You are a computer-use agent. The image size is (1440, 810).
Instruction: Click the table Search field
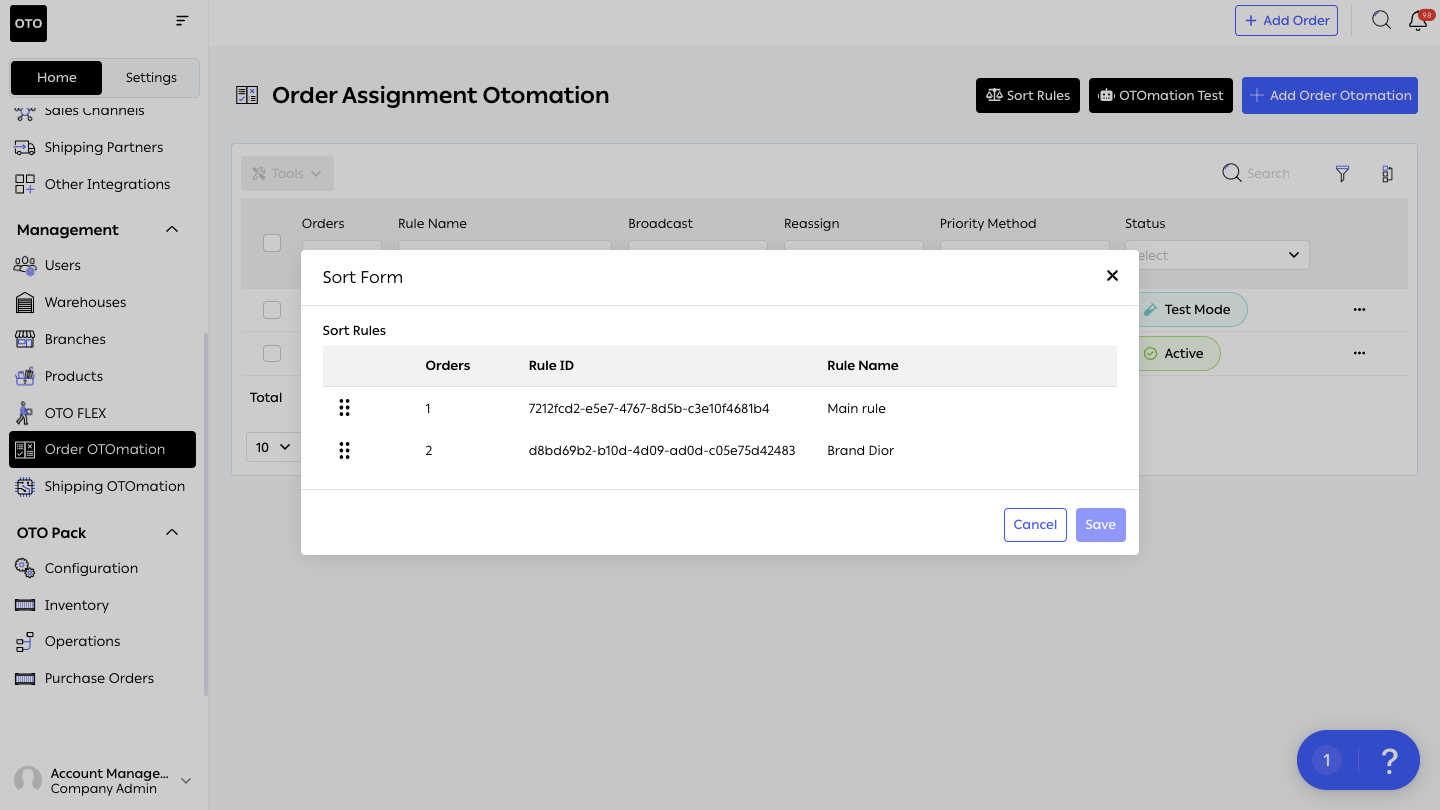(1268, 174)
